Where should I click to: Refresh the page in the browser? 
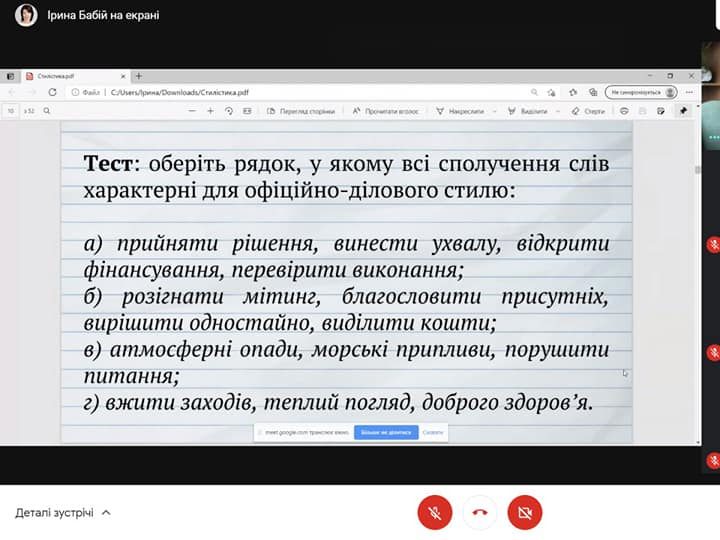[x=51, y=92]
